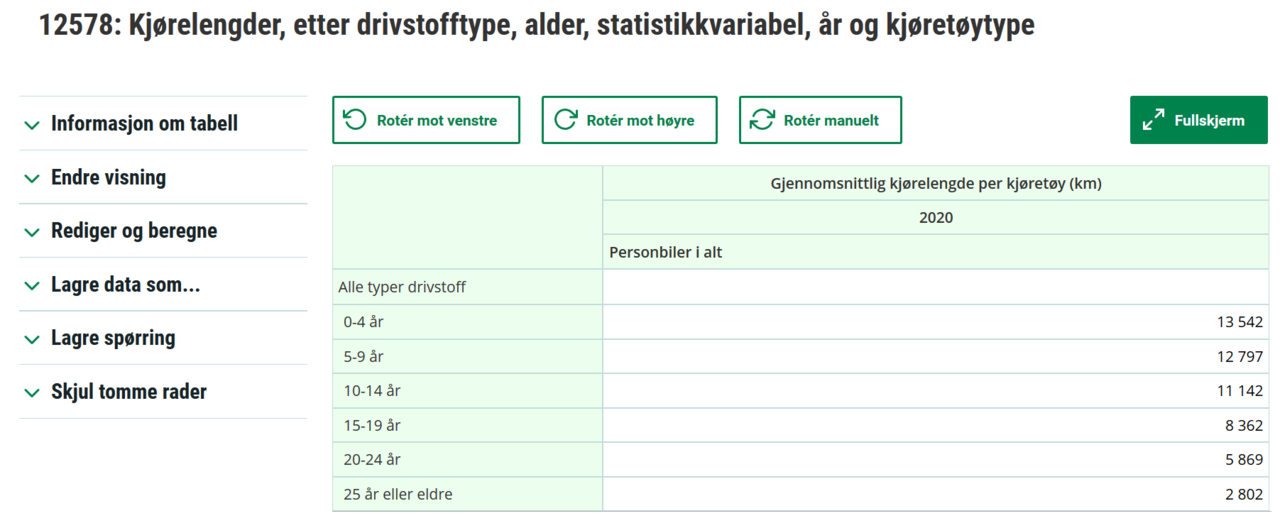Click the rotate-right arrow icon
Image resolution: width=1280 pixels, height=523 pixels.
565,120
